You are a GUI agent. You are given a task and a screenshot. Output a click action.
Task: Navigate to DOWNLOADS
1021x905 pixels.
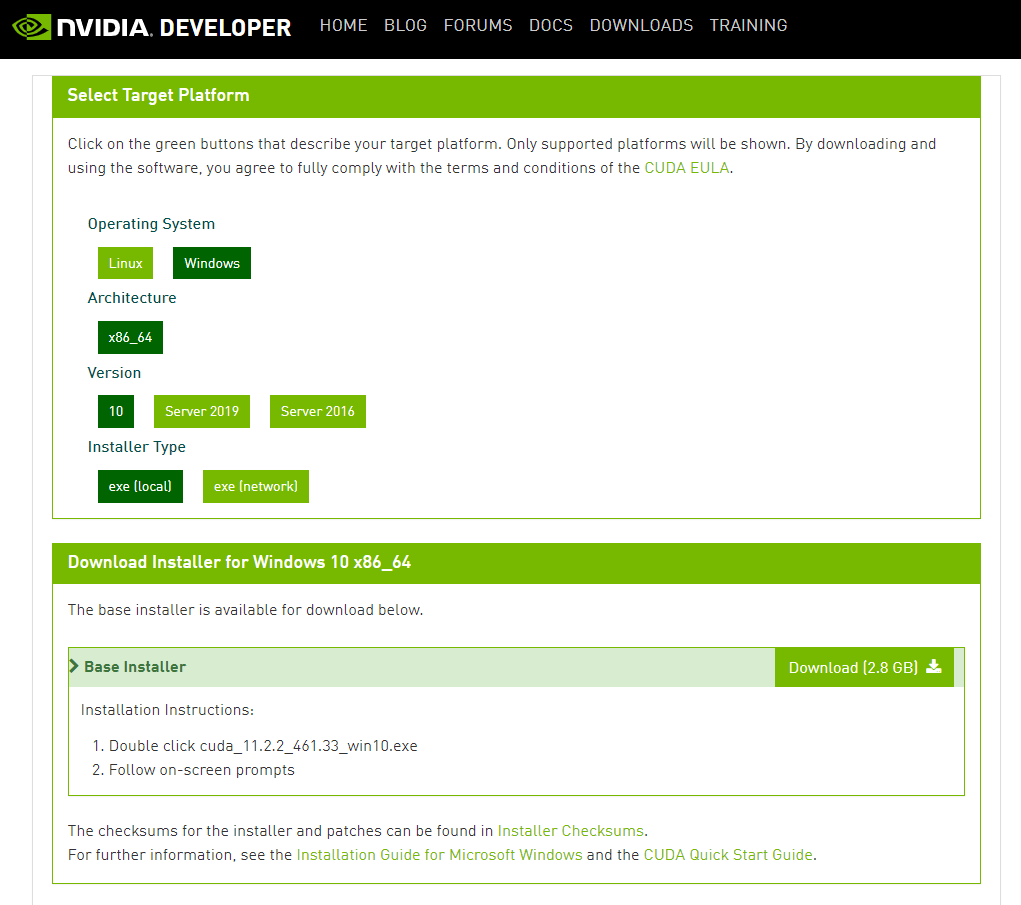pos(641,25)
